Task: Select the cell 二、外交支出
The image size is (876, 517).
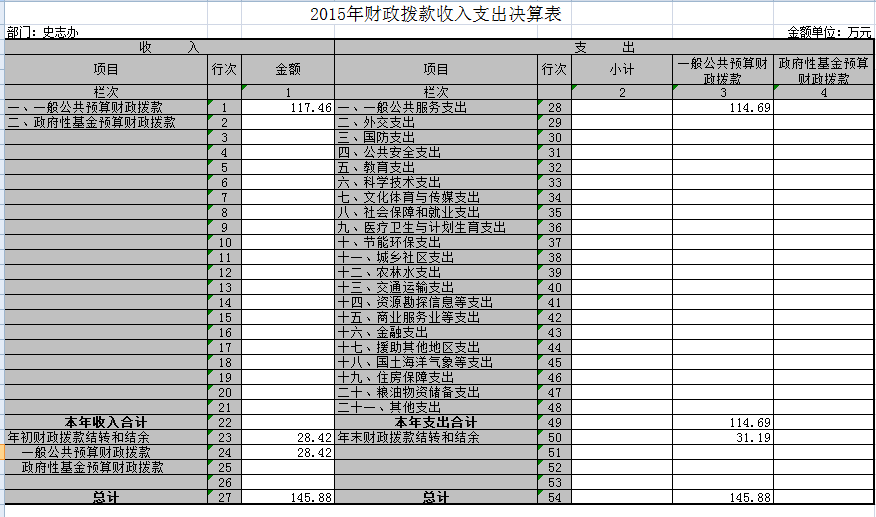Action: click(436, 122)
